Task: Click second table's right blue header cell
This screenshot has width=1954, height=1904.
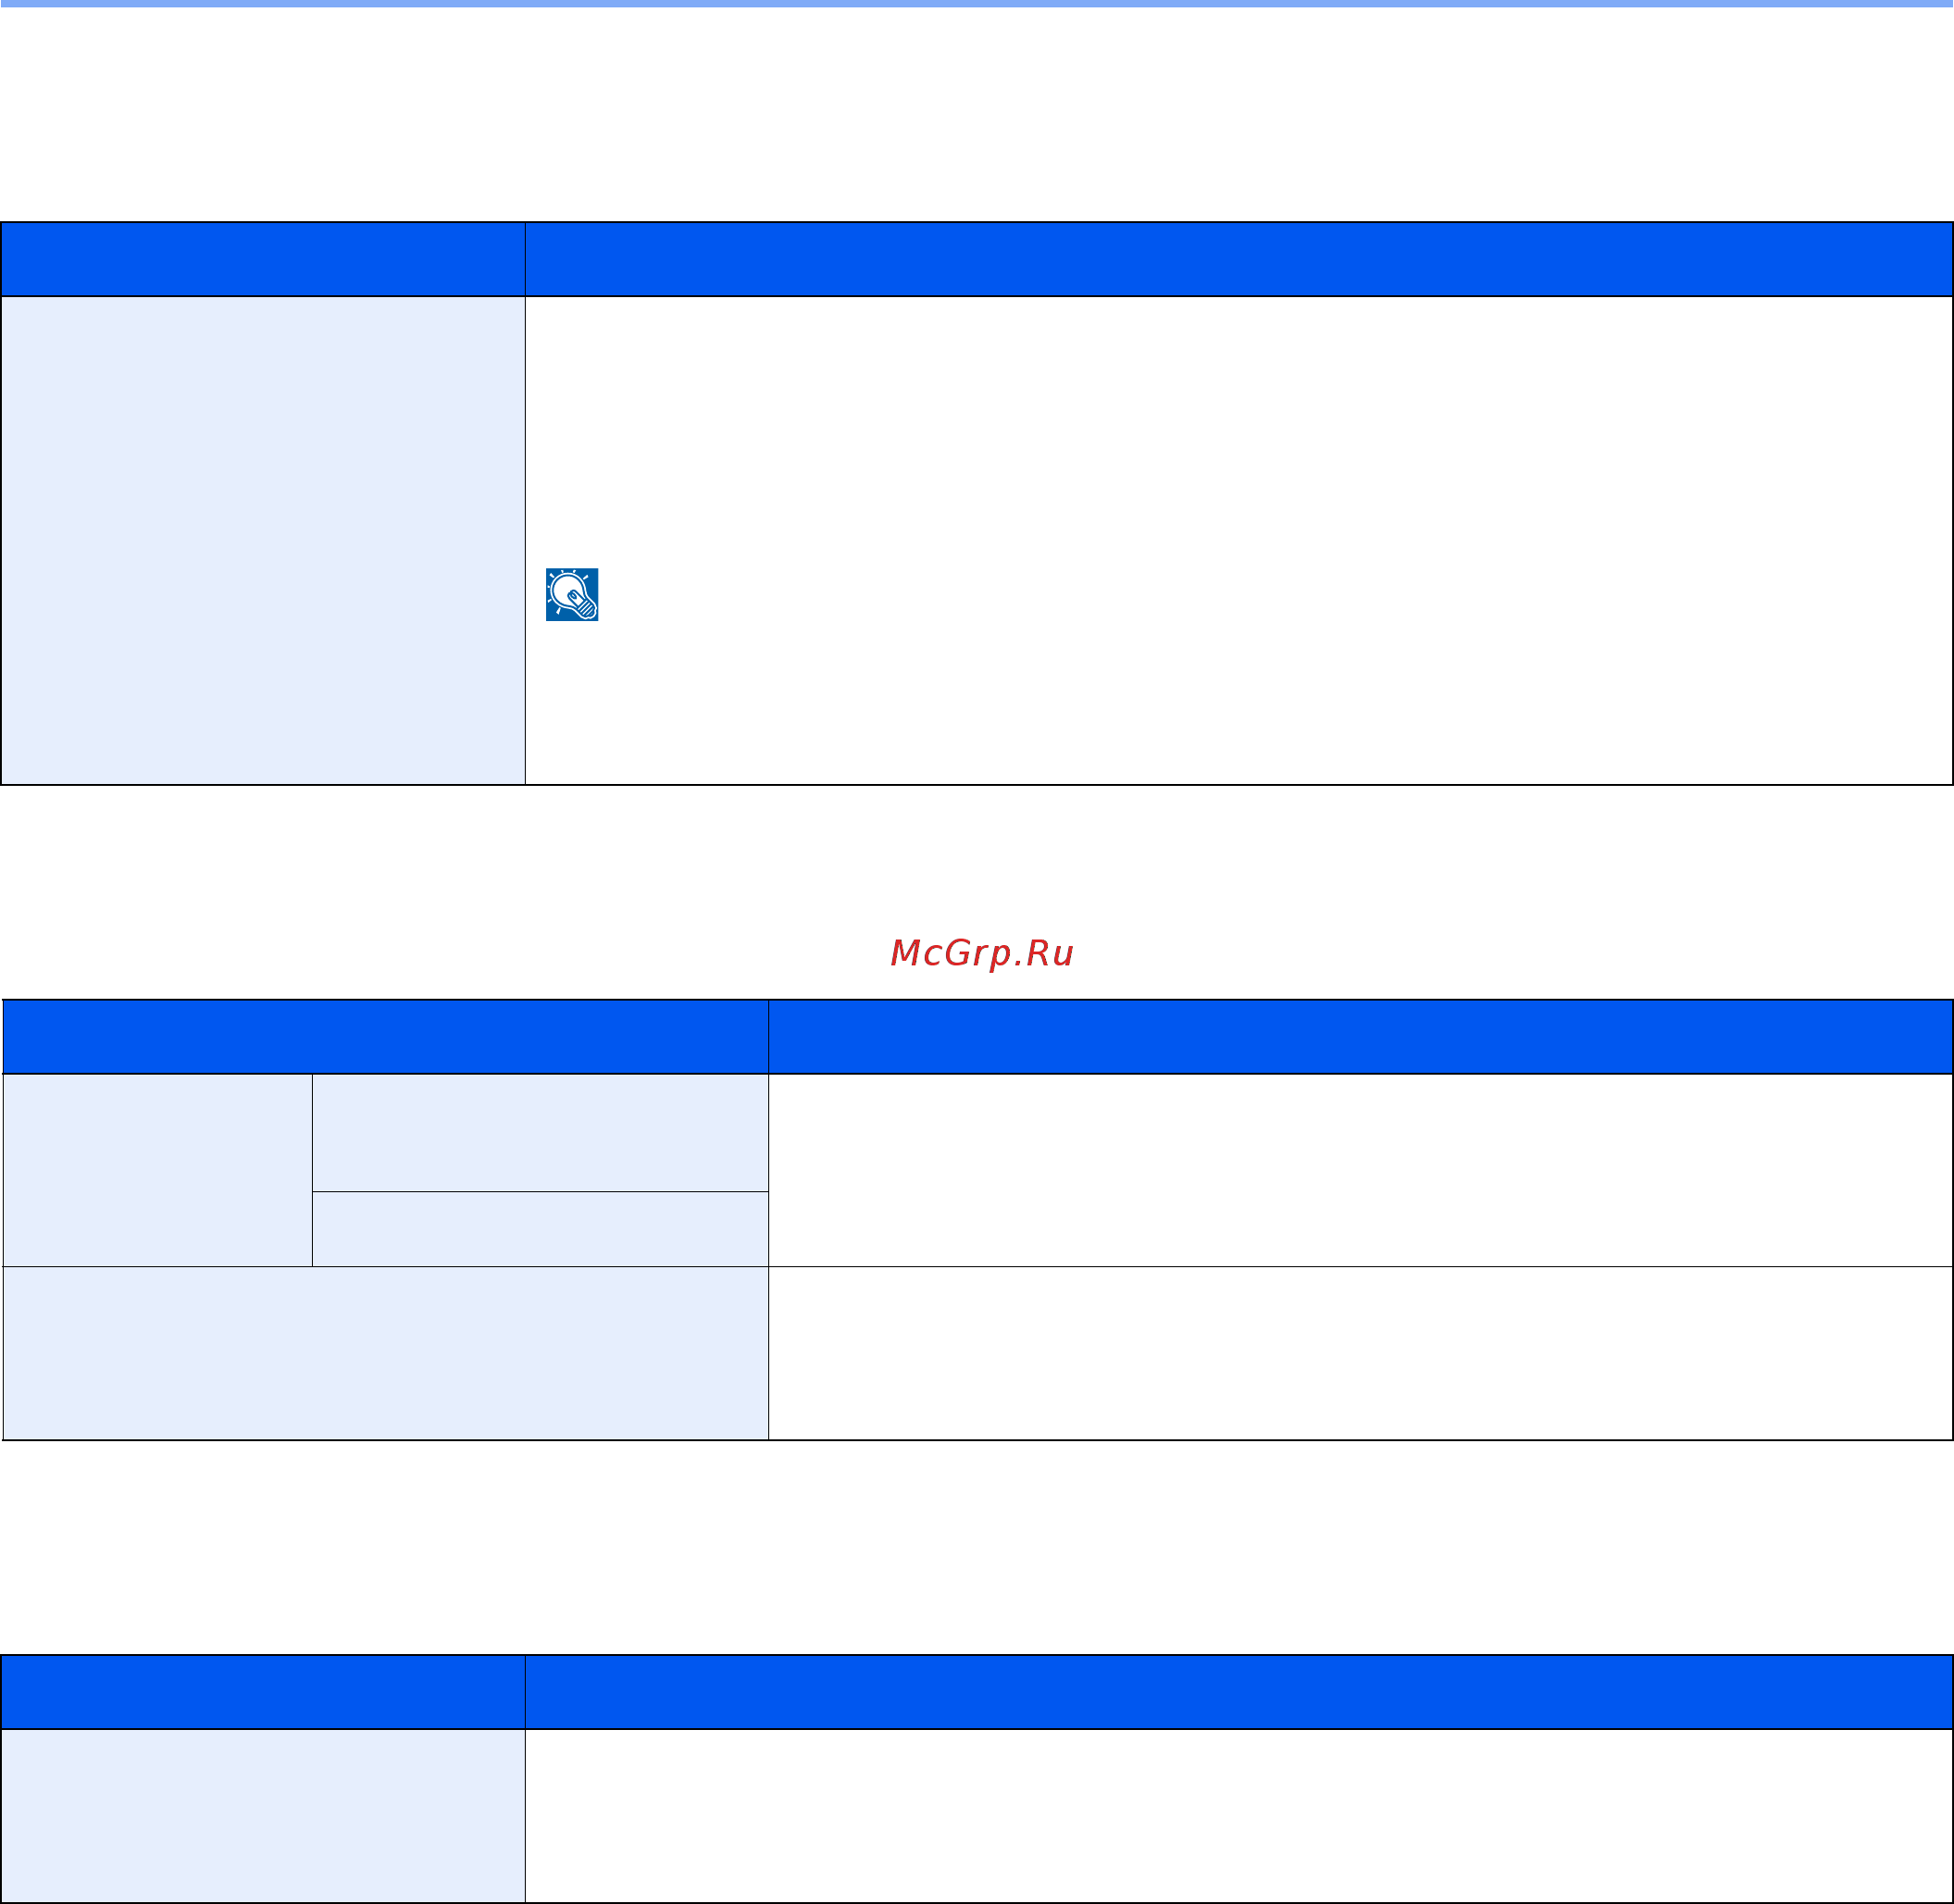Action: 1360,1036
